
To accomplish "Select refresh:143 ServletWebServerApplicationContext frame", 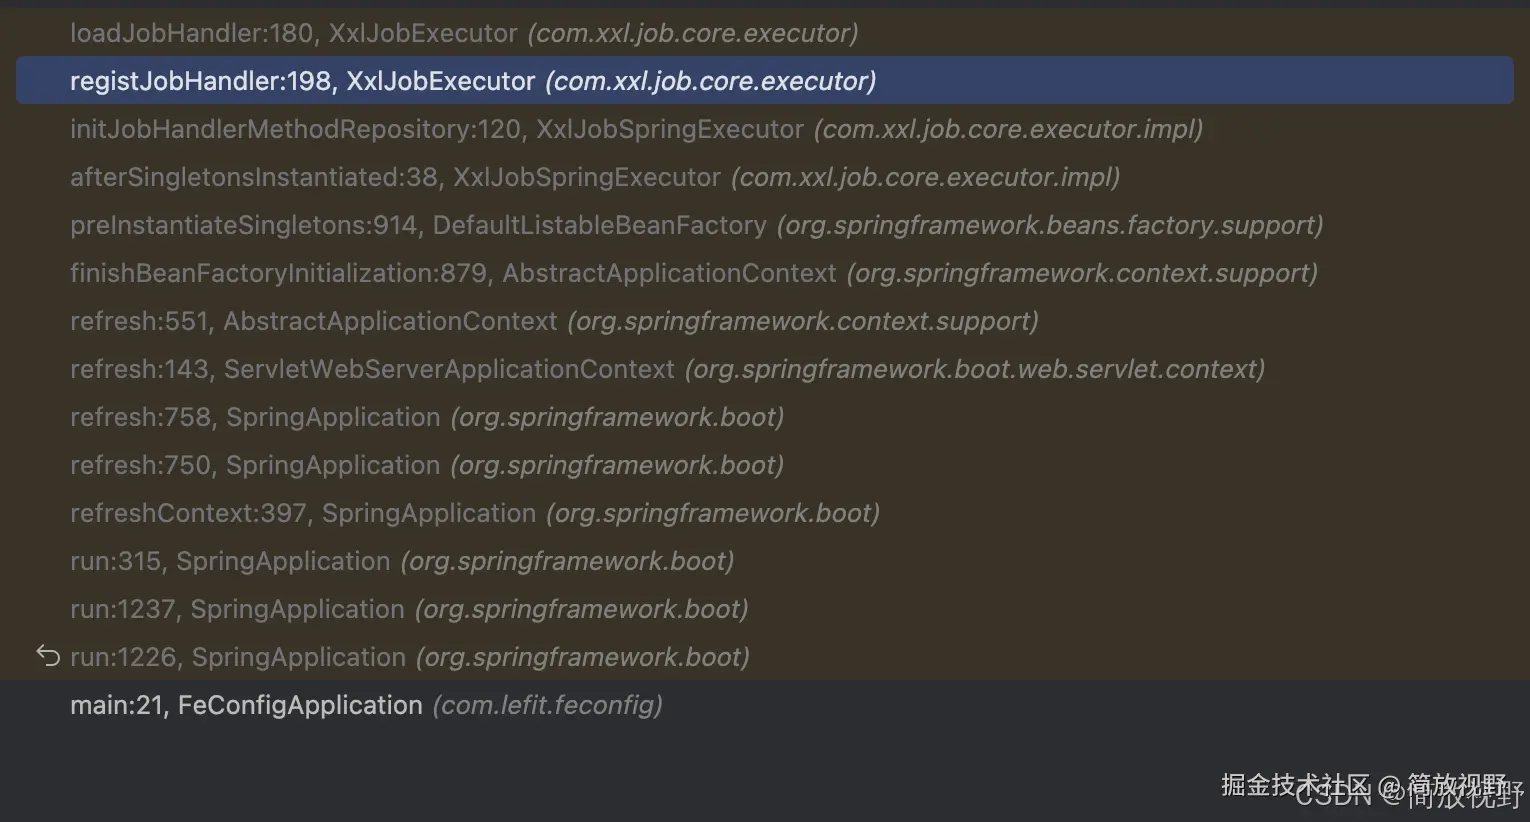I will click(x=372, y=369).
